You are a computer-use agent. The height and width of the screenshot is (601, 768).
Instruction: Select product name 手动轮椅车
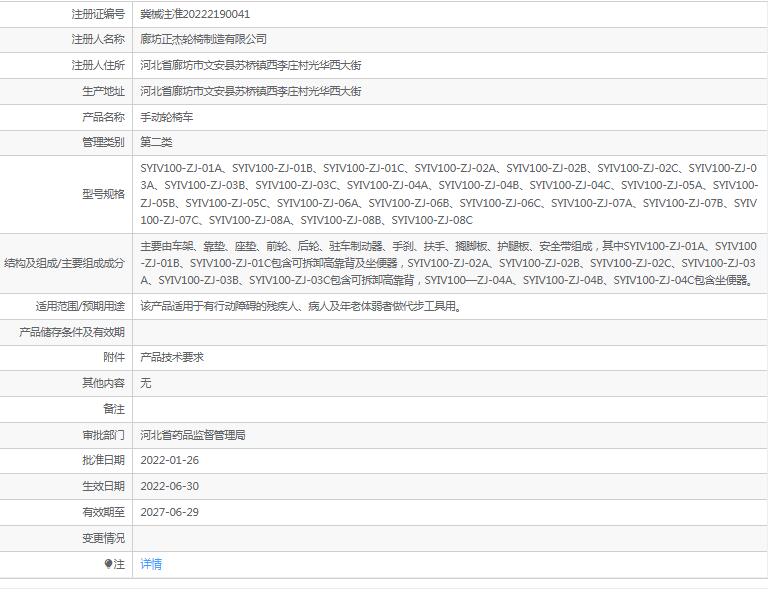(x=167, y=117)
